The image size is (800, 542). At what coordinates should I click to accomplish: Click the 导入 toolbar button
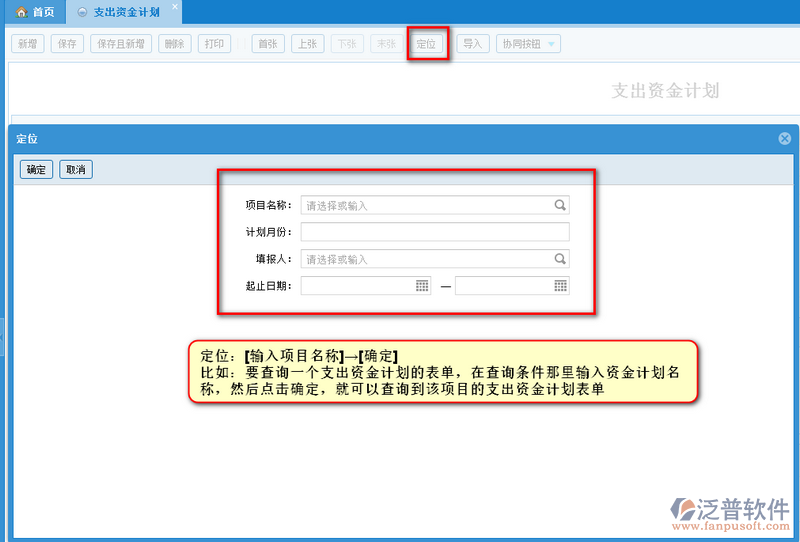(x=473, y=44)
